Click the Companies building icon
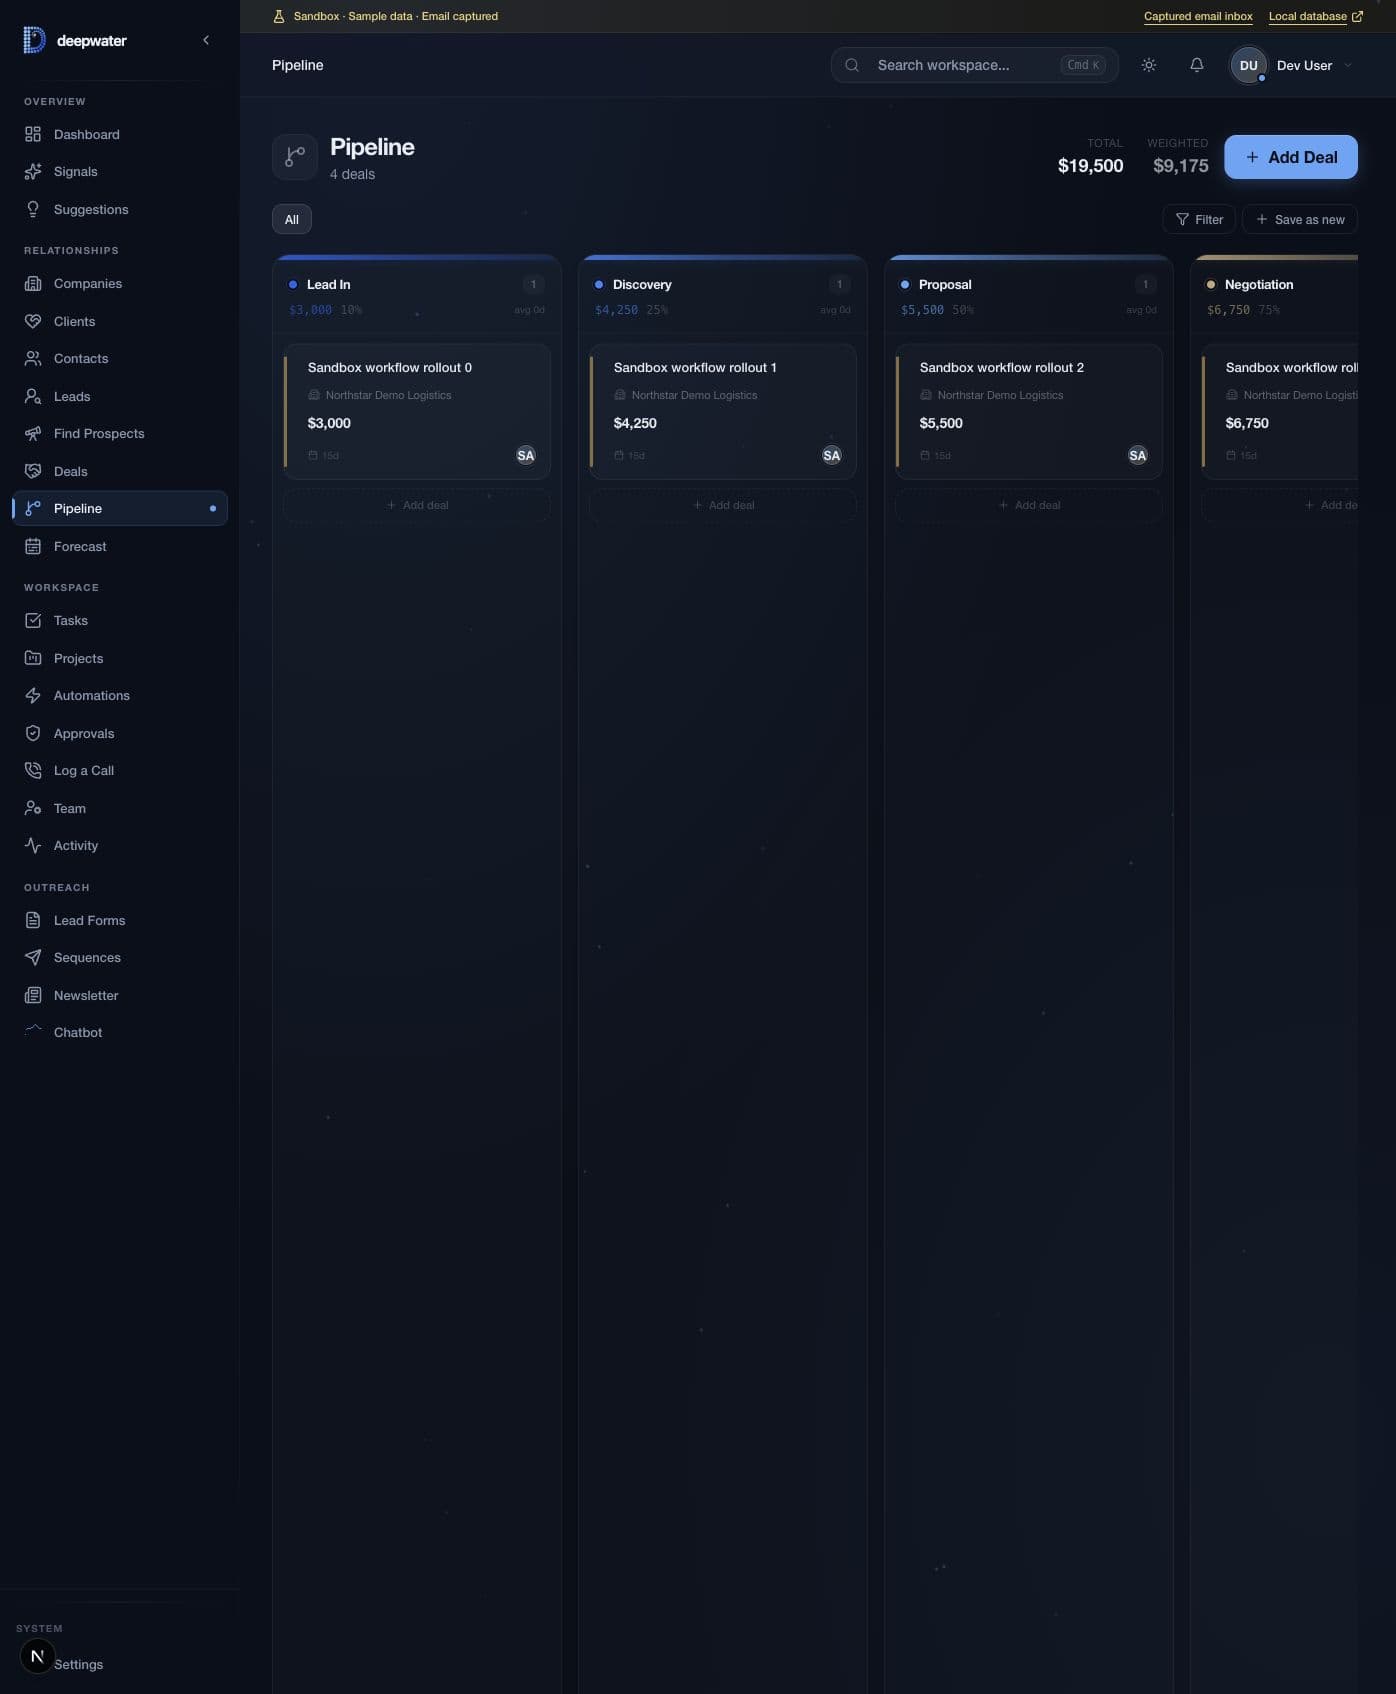1396x1694 pixels. (x=33, y=284)
